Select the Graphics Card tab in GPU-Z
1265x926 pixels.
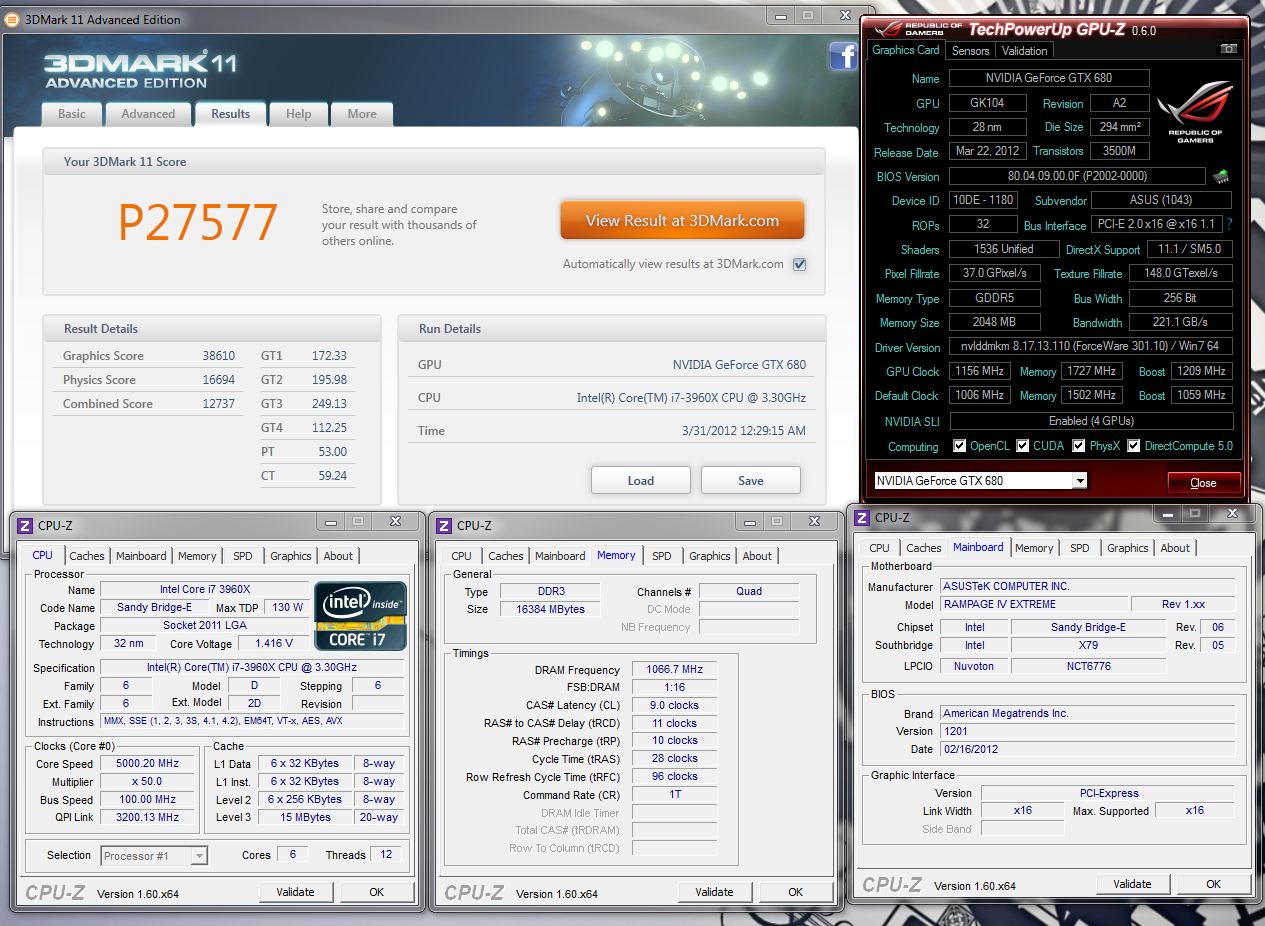pos(906,50)
